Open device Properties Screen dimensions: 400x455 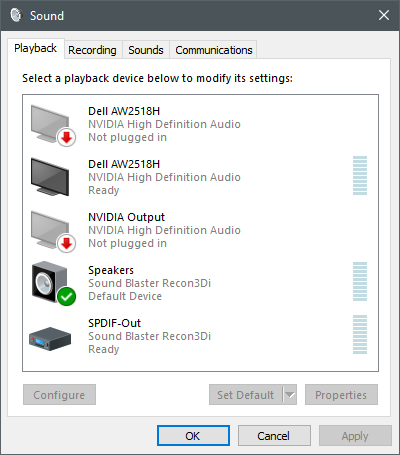pyautogui.click(x=341, y=395)
